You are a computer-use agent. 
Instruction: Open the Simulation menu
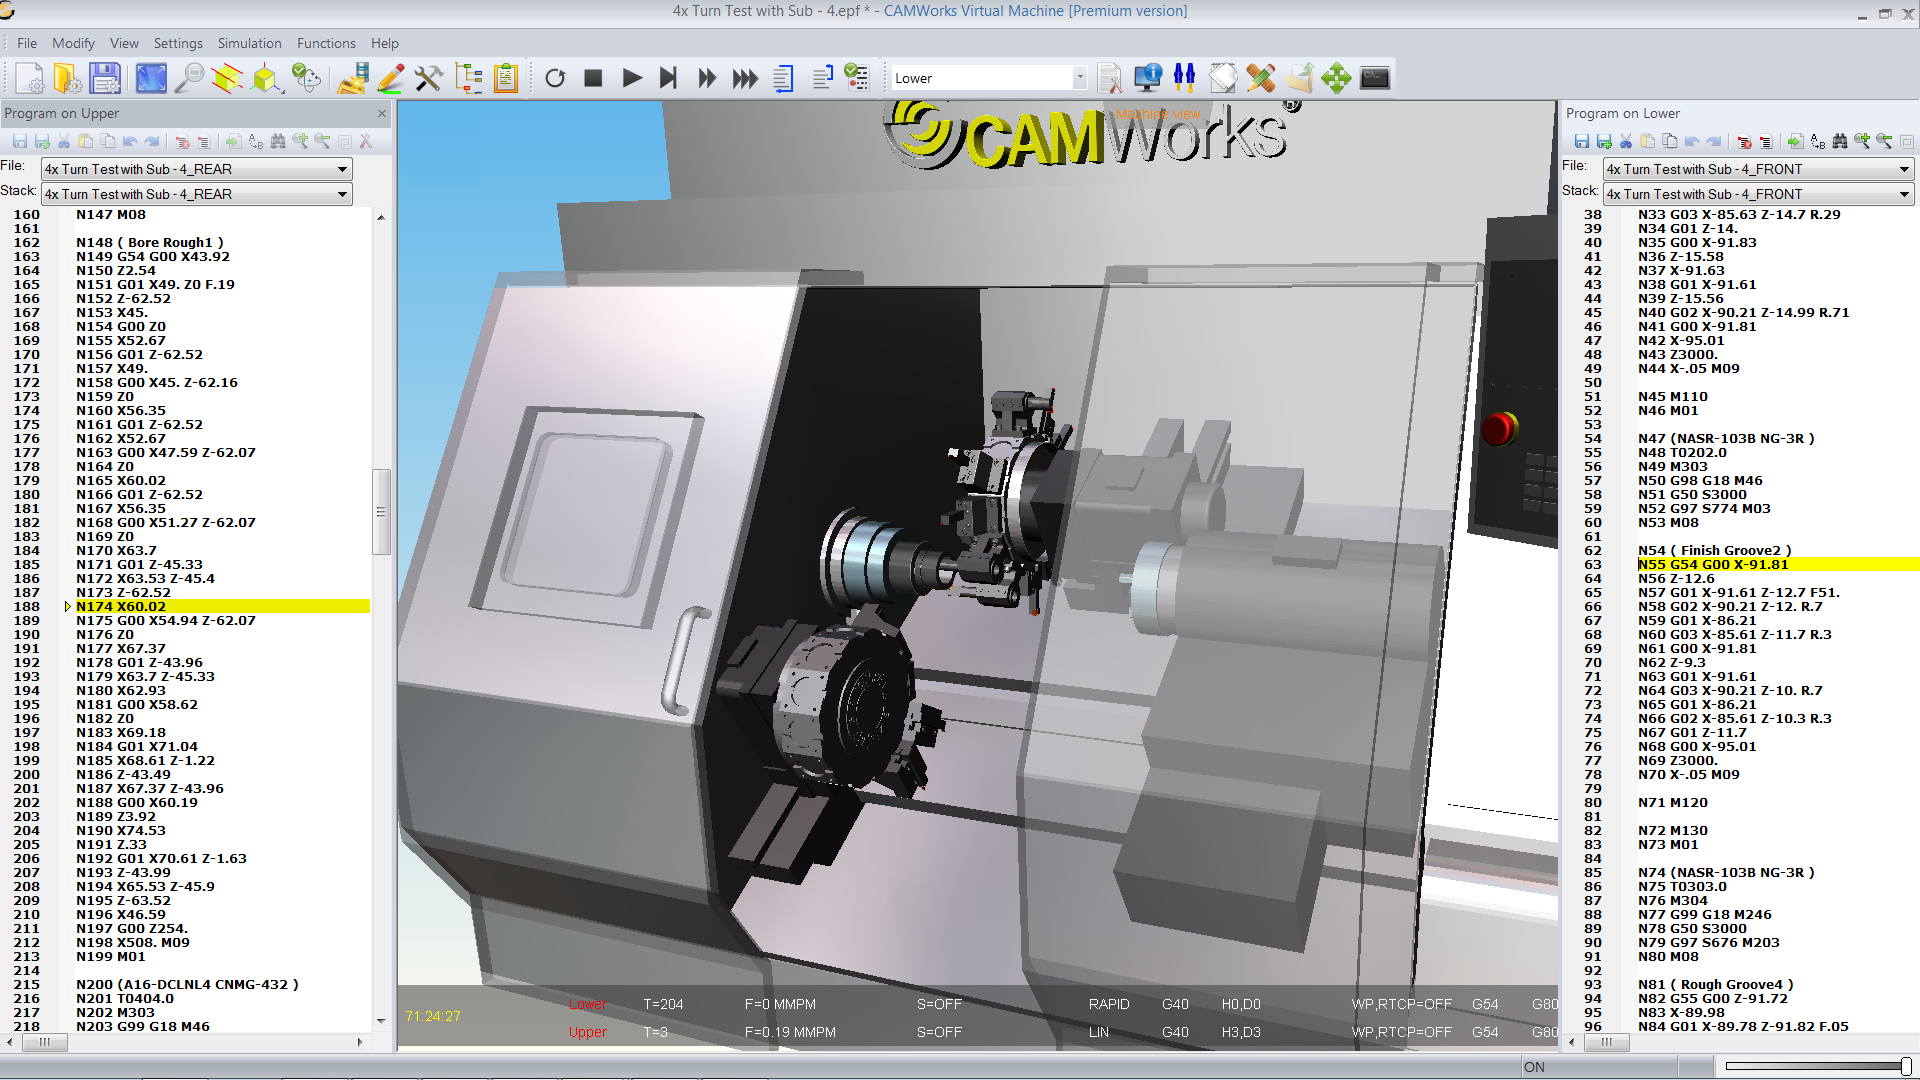tap(249, 43)
